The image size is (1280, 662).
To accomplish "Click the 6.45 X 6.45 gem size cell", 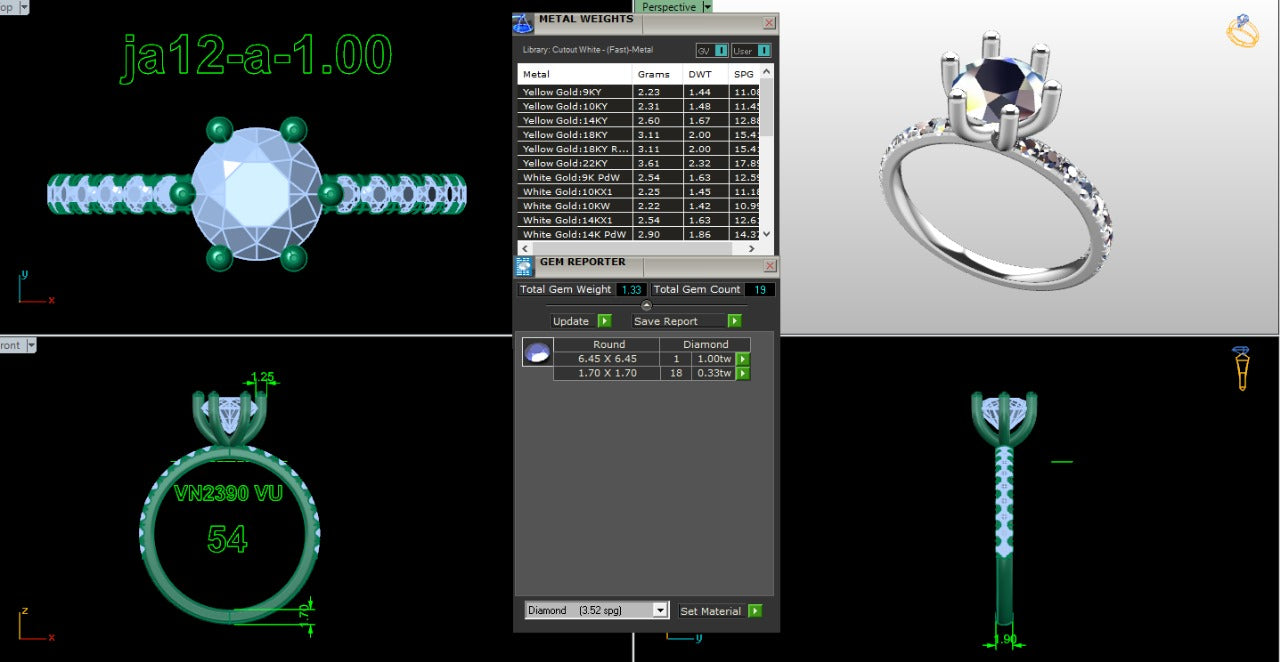I will 607,359.
